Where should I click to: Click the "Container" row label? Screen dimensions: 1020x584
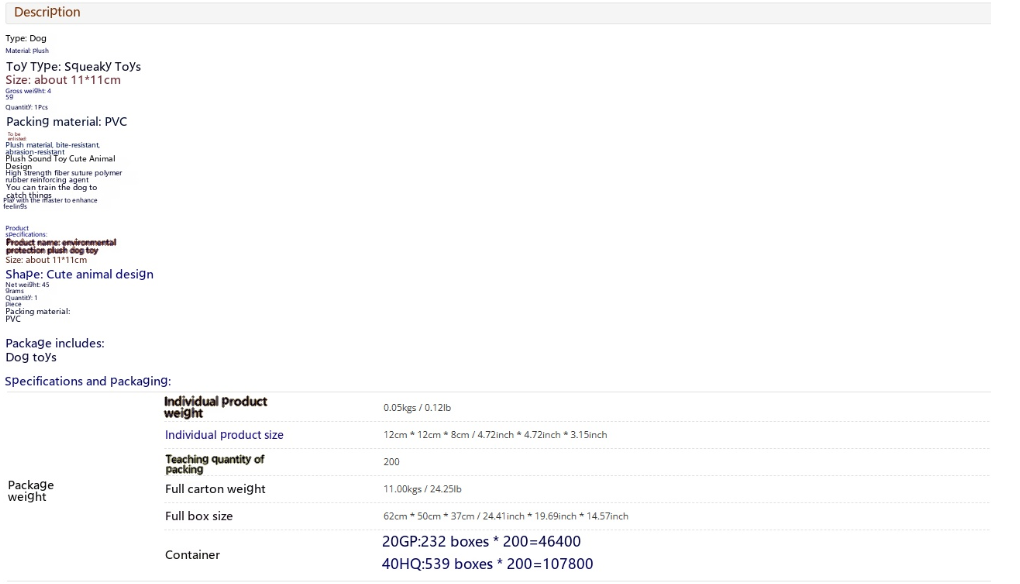pos(192,555)
